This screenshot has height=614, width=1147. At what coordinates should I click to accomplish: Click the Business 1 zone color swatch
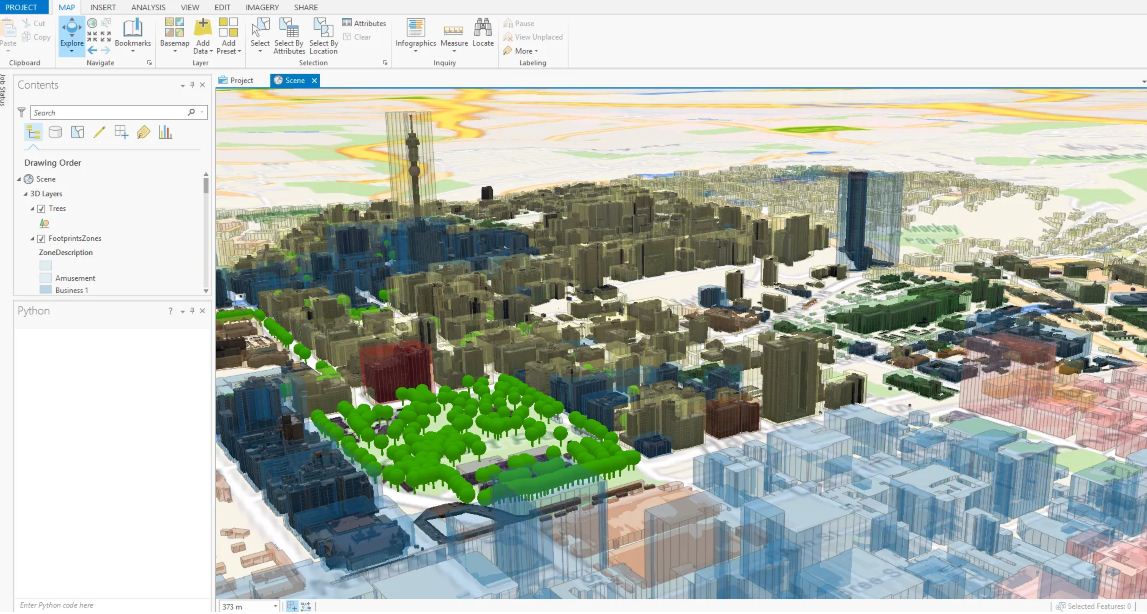click(x=45, y=290)
